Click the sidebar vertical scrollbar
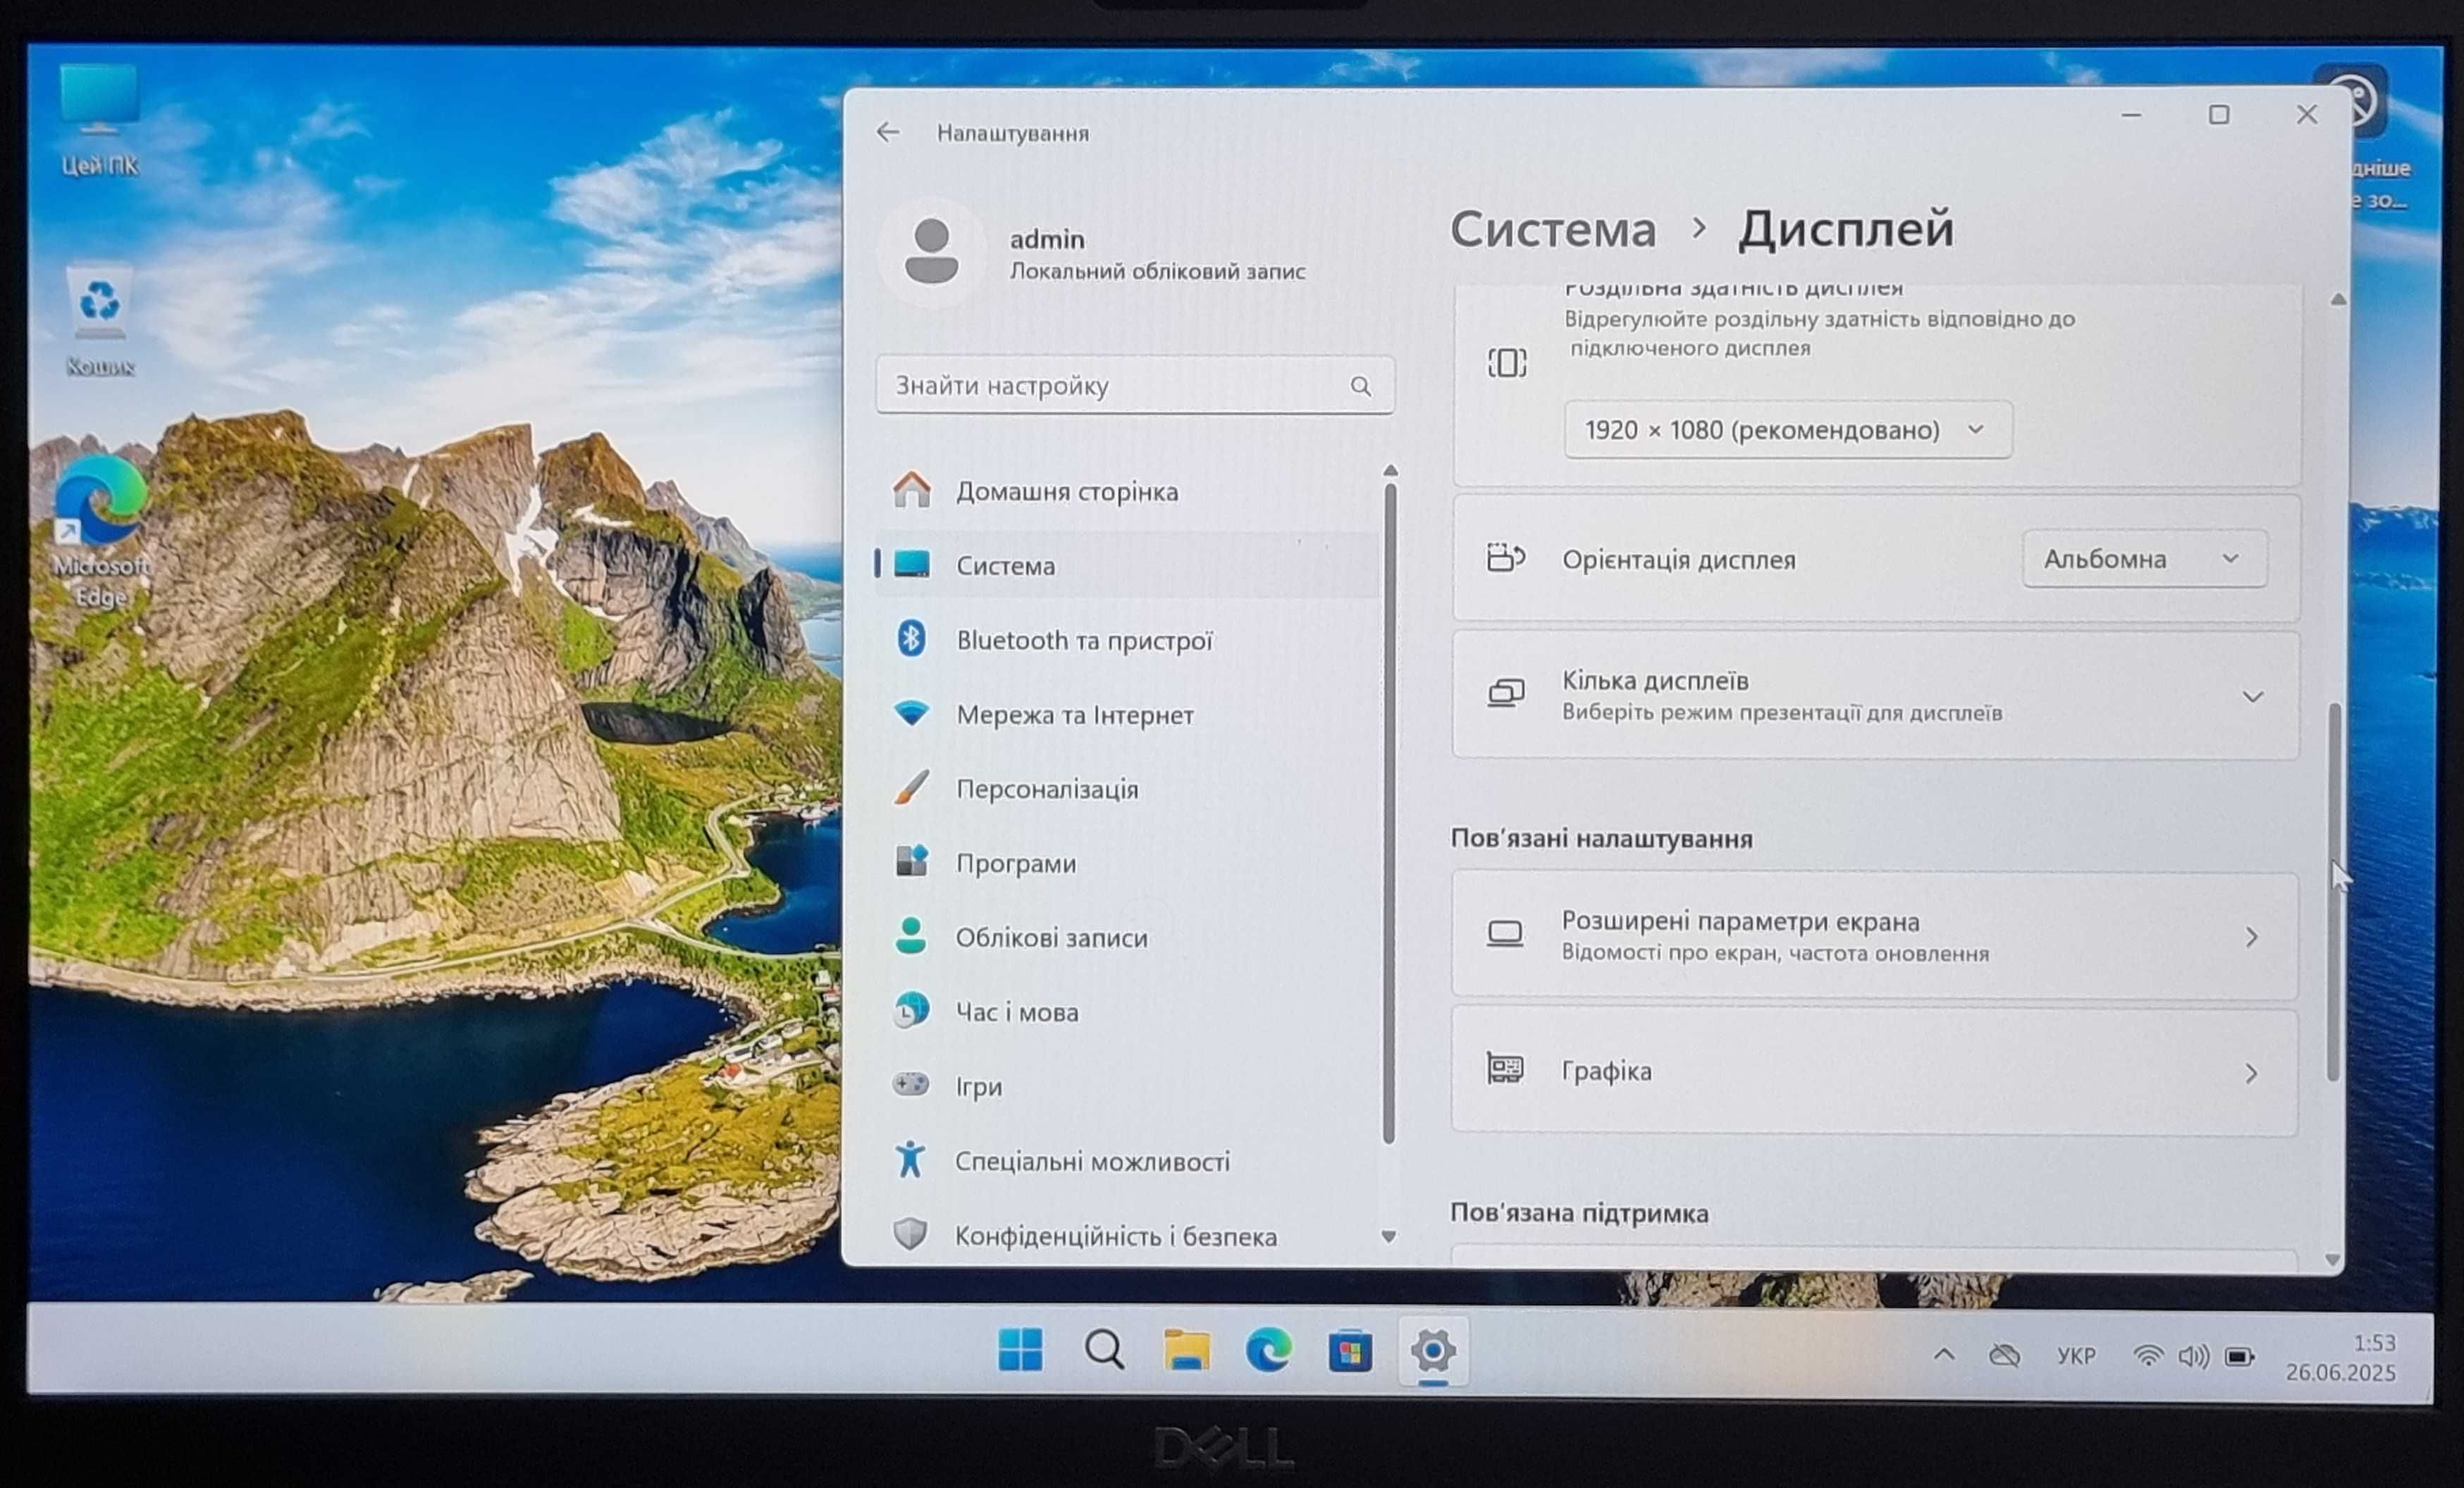2464x1488 pixels. point(1389,814)
